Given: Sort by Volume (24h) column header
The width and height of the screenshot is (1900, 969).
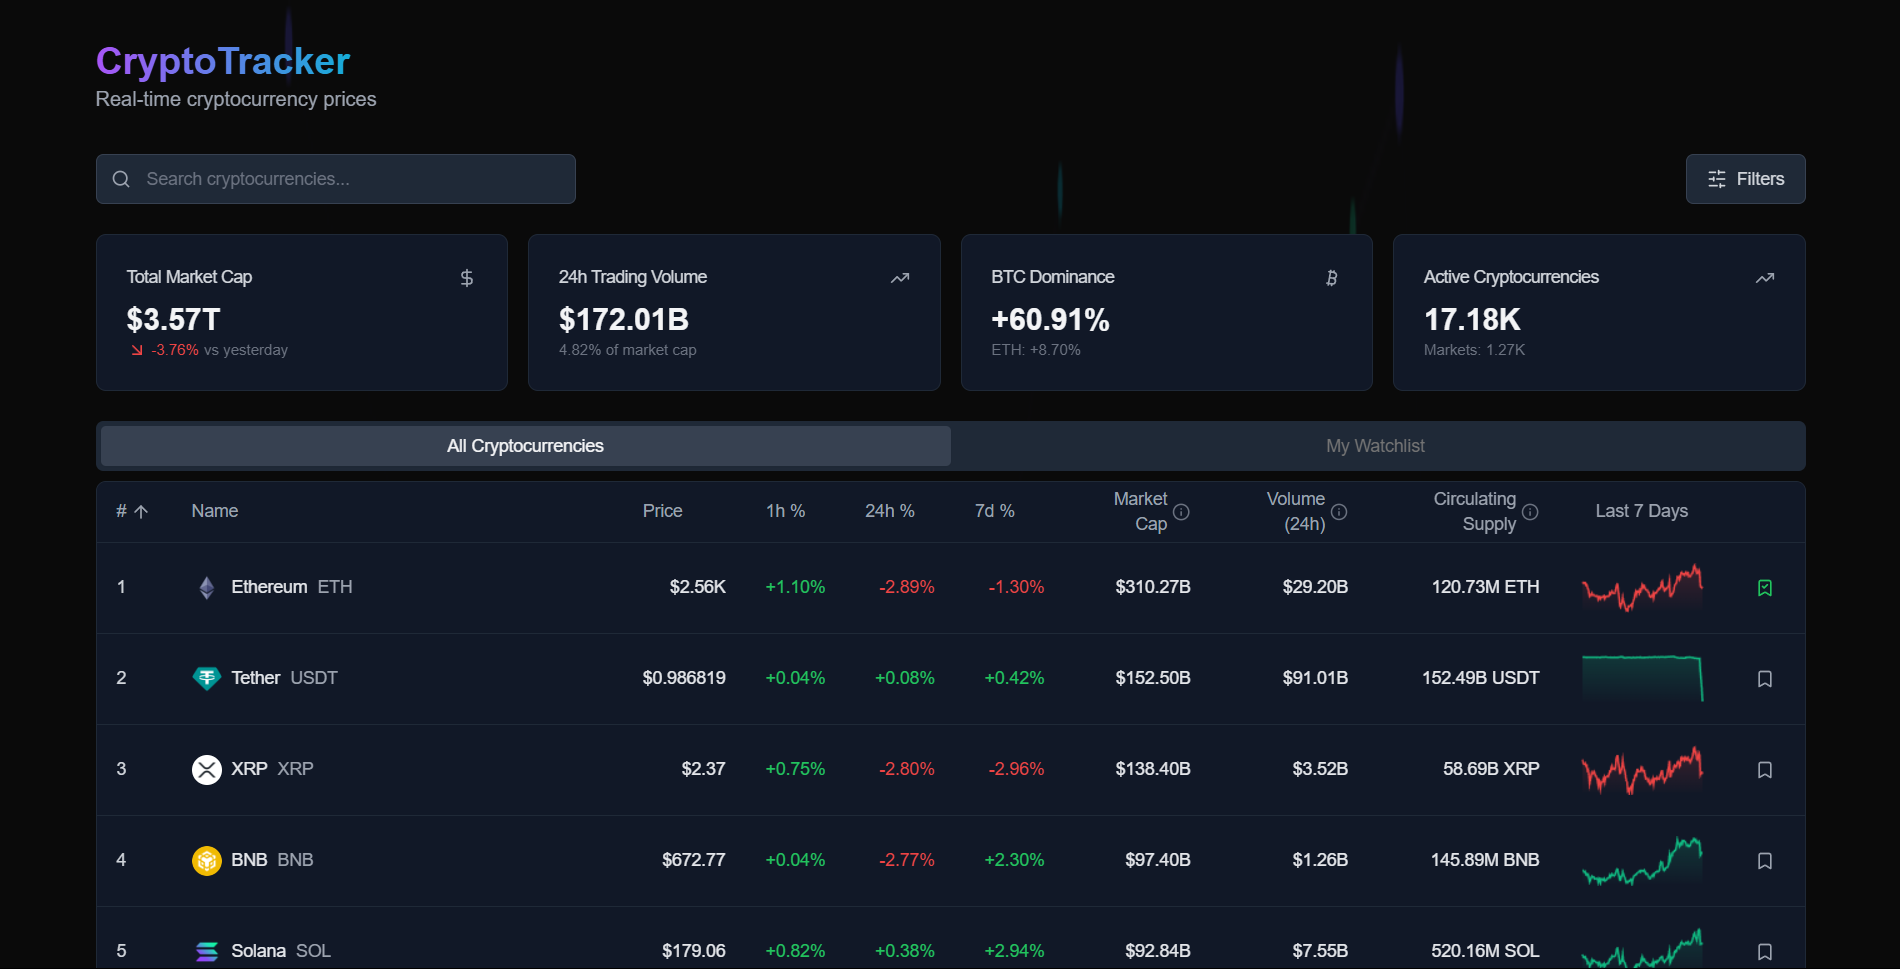Looking at the screenshot, I should [1296, 511].
